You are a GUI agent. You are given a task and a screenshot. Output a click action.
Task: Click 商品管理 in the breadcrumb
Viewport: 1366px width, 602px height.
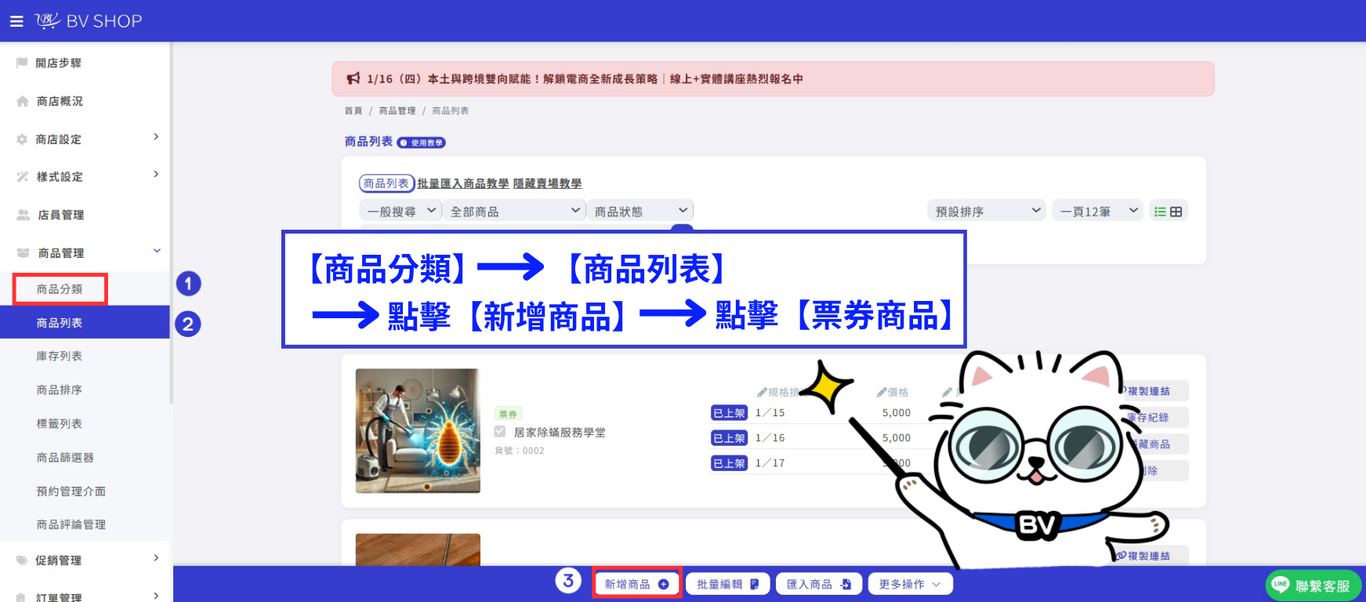397,111
